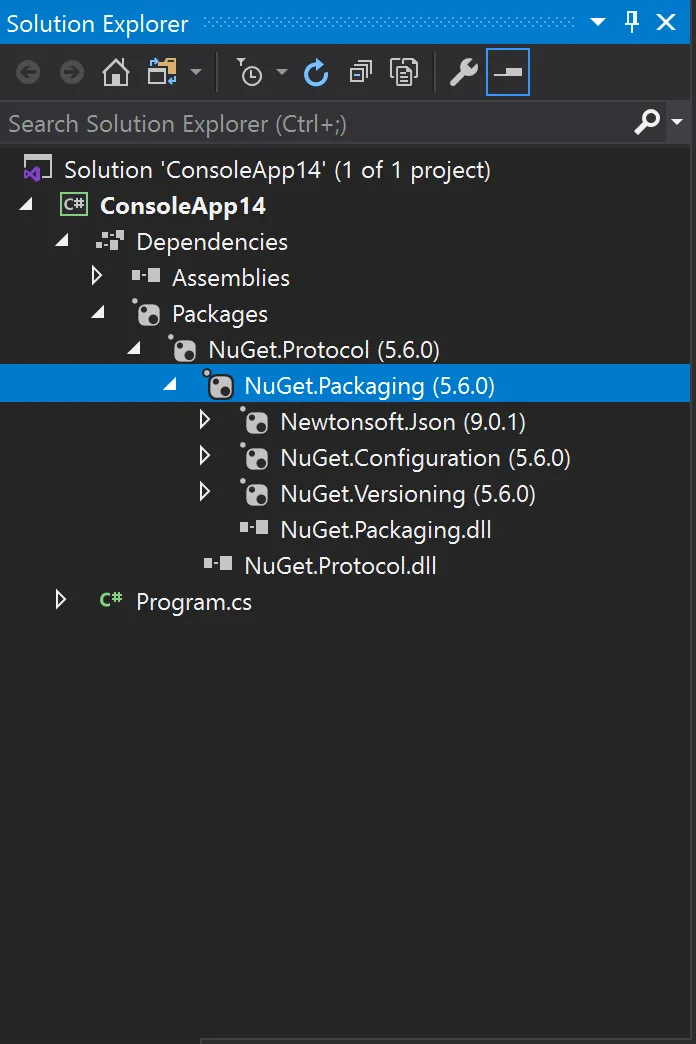Expand the Assemblies node
This screenshot has height=1044, width=696.
pyautogui.click(x=97, y=276)
